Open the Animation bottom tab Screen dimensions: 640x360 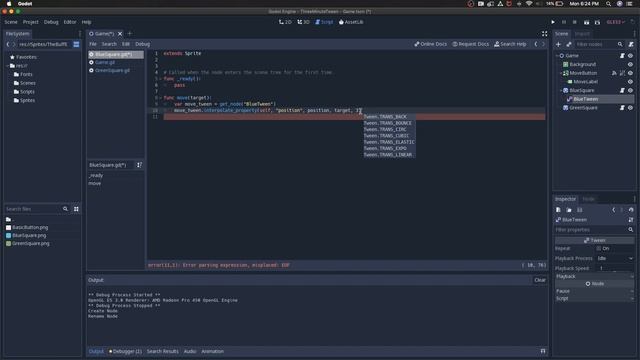click(213, 351)
